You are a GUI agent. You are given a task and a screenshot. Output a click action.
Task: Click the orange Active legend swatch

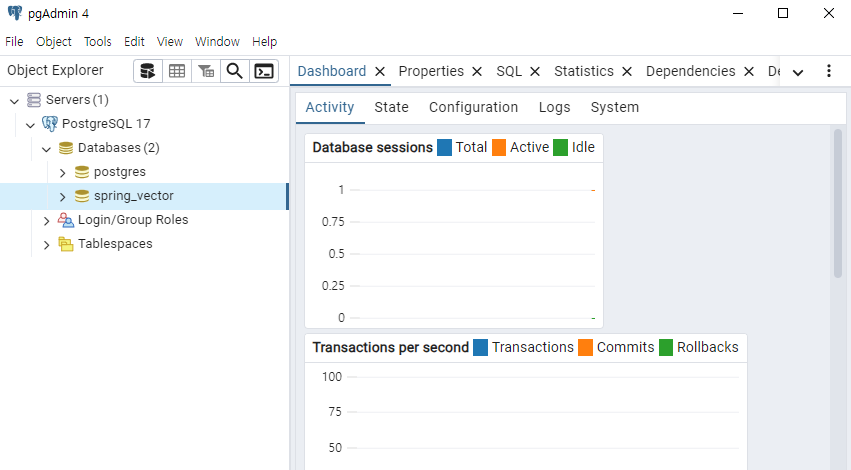[x=499, y=148]
